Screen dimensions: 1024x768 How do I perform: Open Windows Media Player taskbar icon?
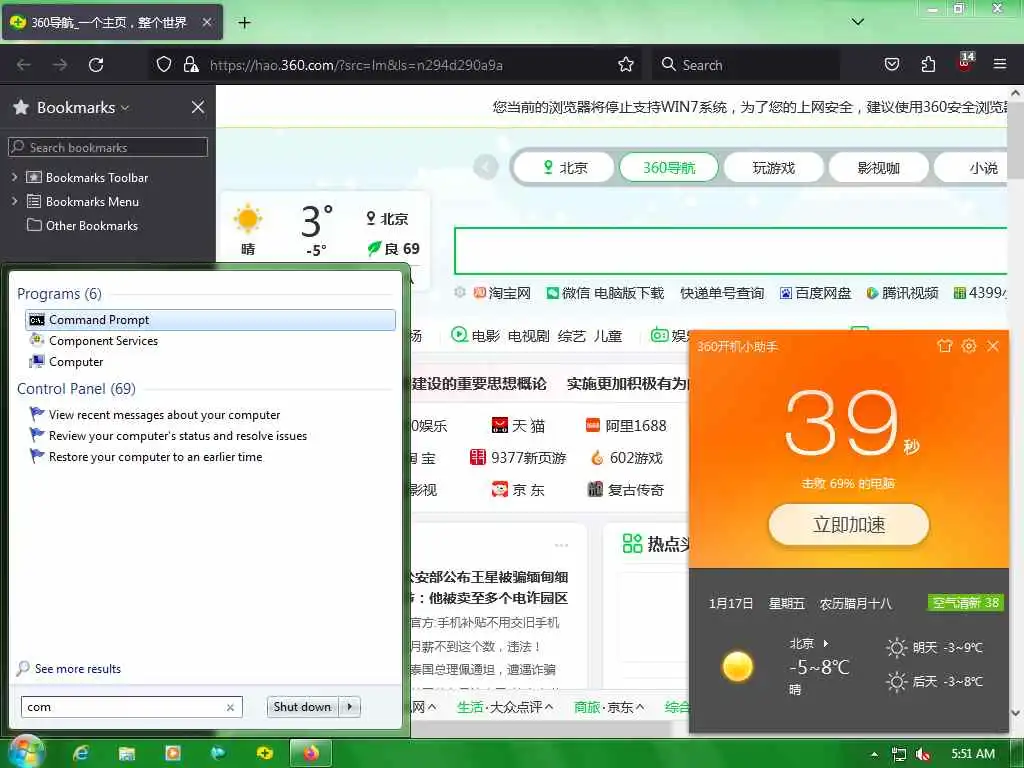[x=173, y=753]
